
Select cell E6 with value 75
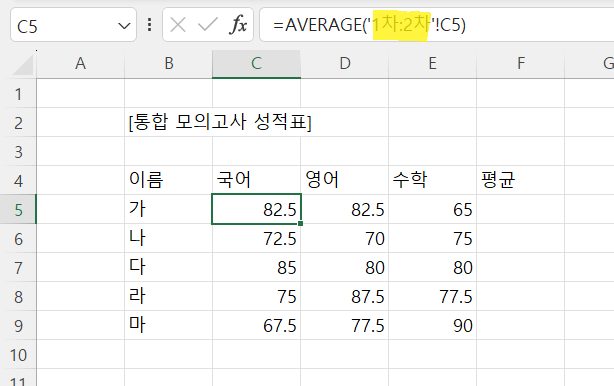tap(432, 238)
